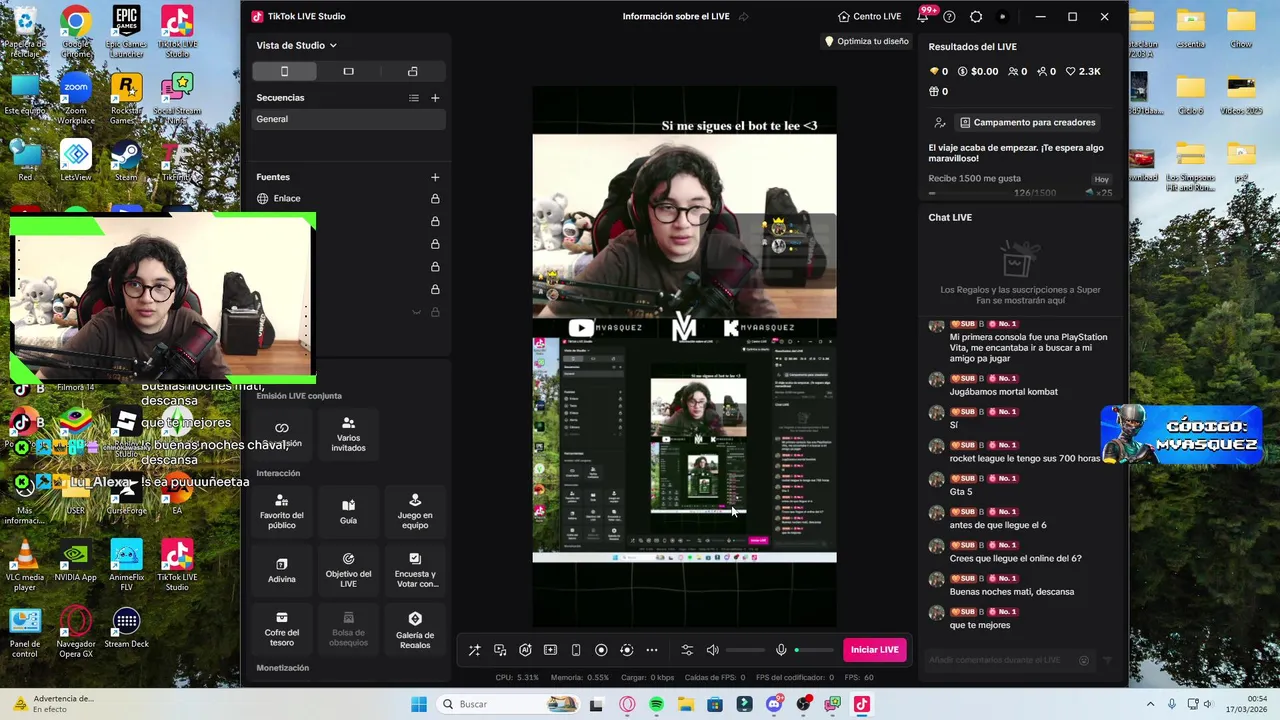Open the Adivina interaction tool
The width and height of the screenshot is (1280, 720).
[x=282, y=570]
